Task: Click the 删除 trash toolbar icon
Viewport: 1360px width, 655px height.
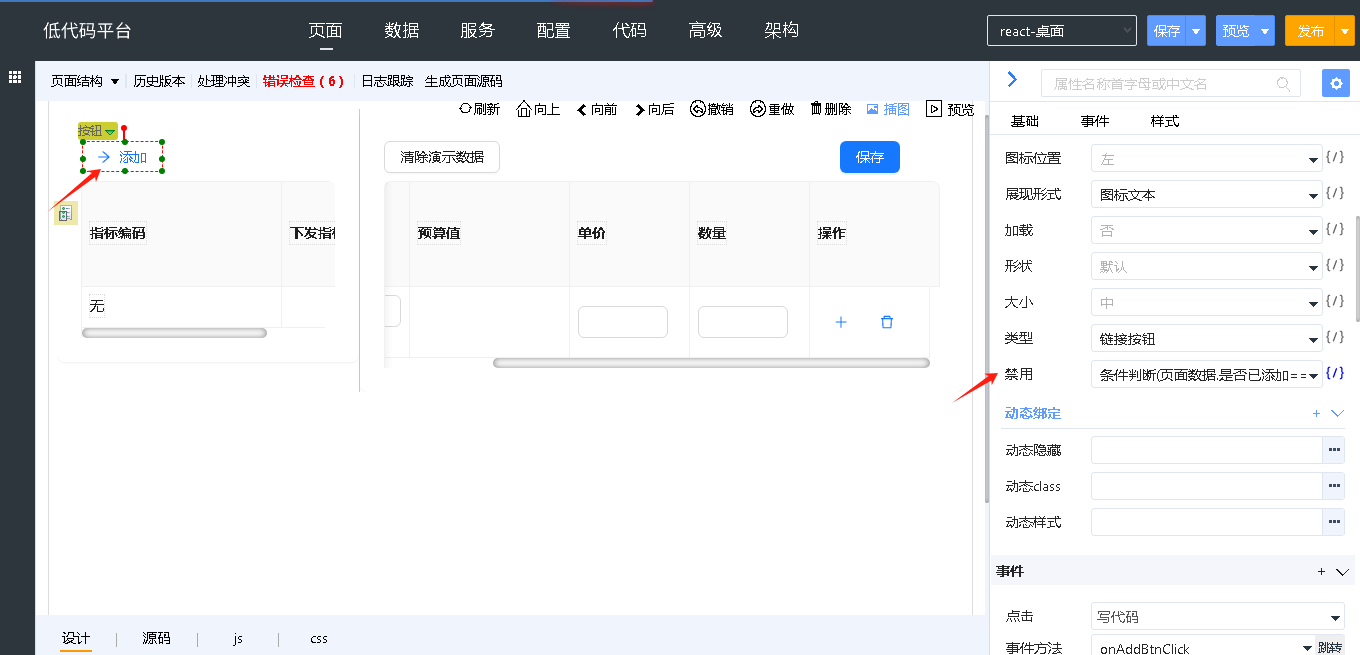Action: pyautogui.click(x=816, y=109)
